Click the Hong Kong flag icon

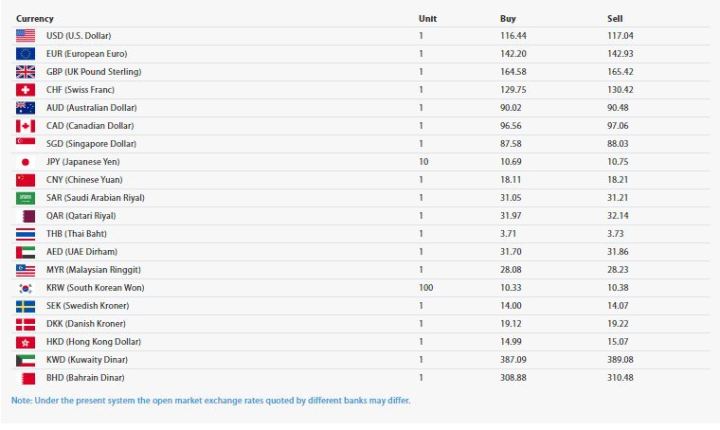tap(25, 342)
